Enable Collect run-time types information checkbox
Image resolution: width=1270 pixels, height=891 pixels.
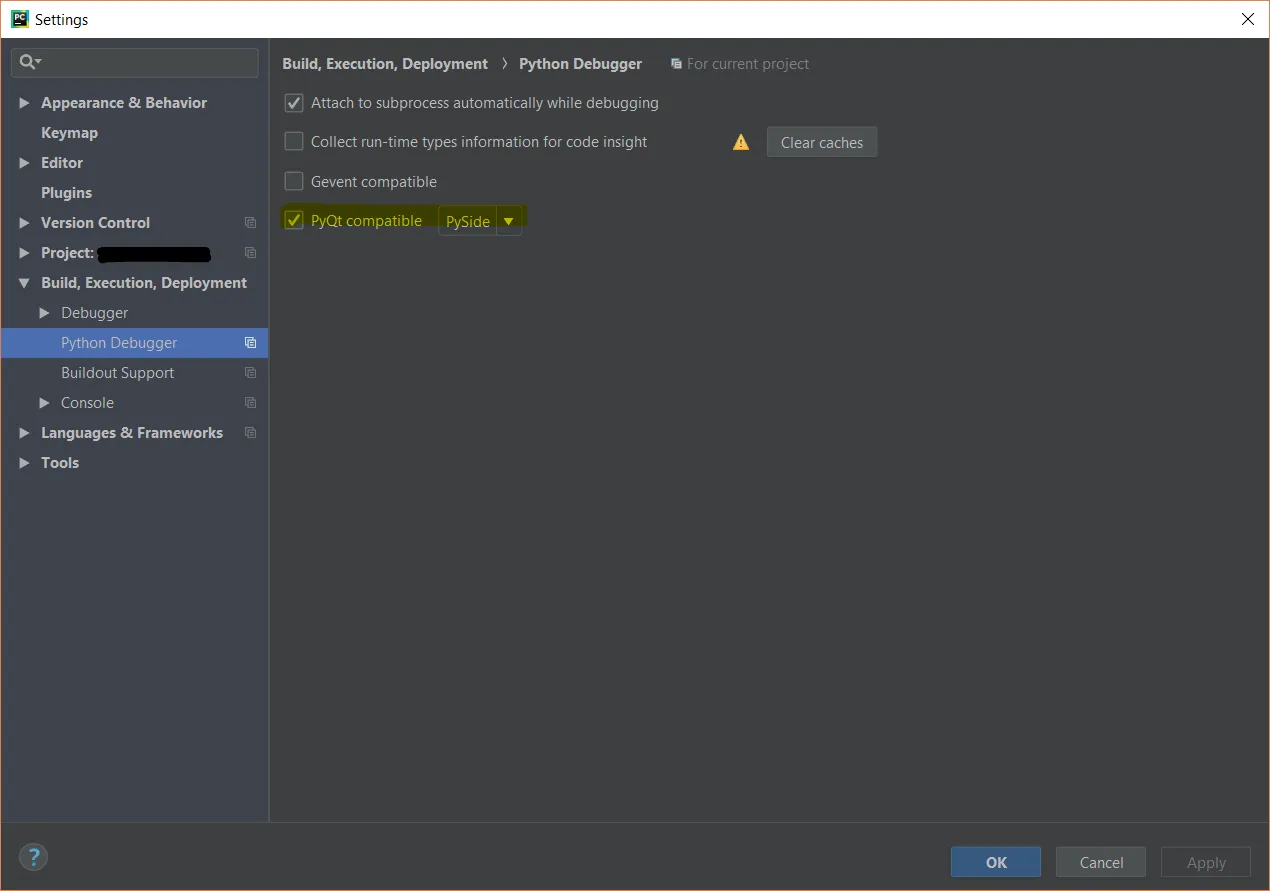click(x=294, y=141)
